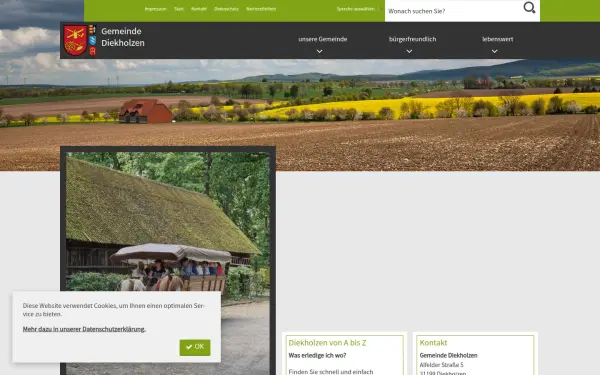Image resolution: width=600 pixels, height=375 pixels.
Task: Select 'Alfelder Straße 5' address text
Action: (441, 365)
